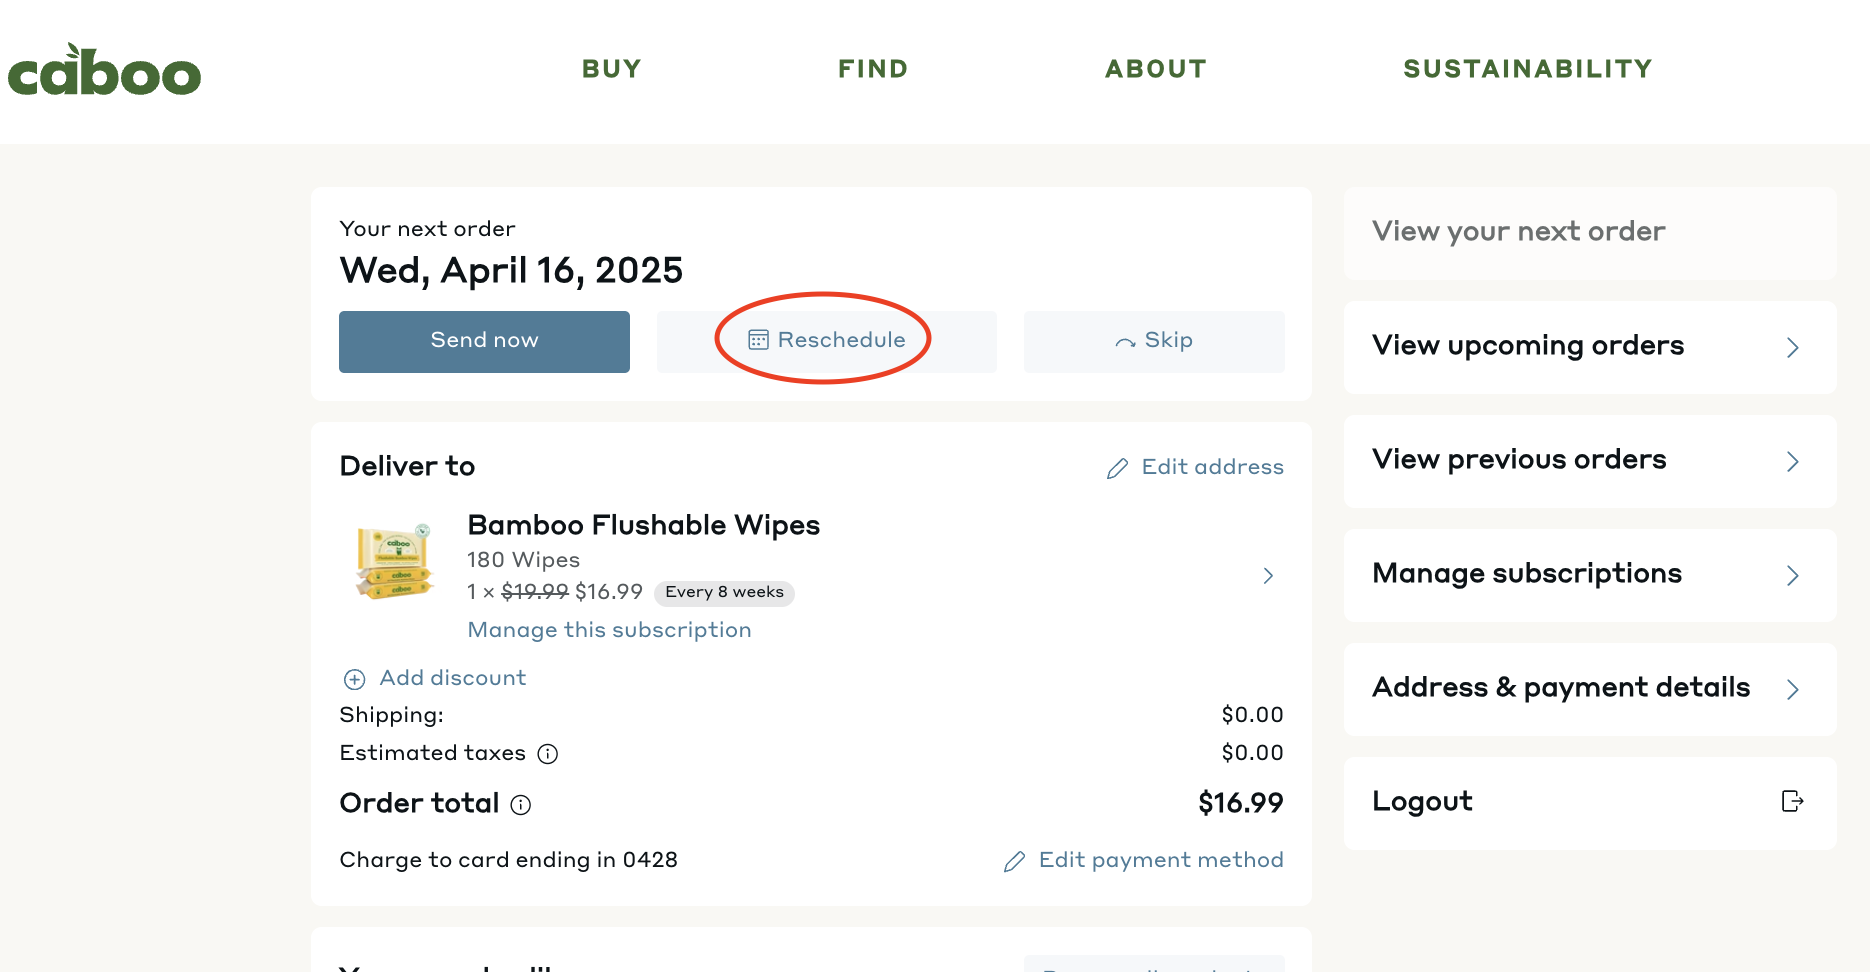Open the Manage this subscription link
Screen dimensions: 1870x972
[609, 630]
